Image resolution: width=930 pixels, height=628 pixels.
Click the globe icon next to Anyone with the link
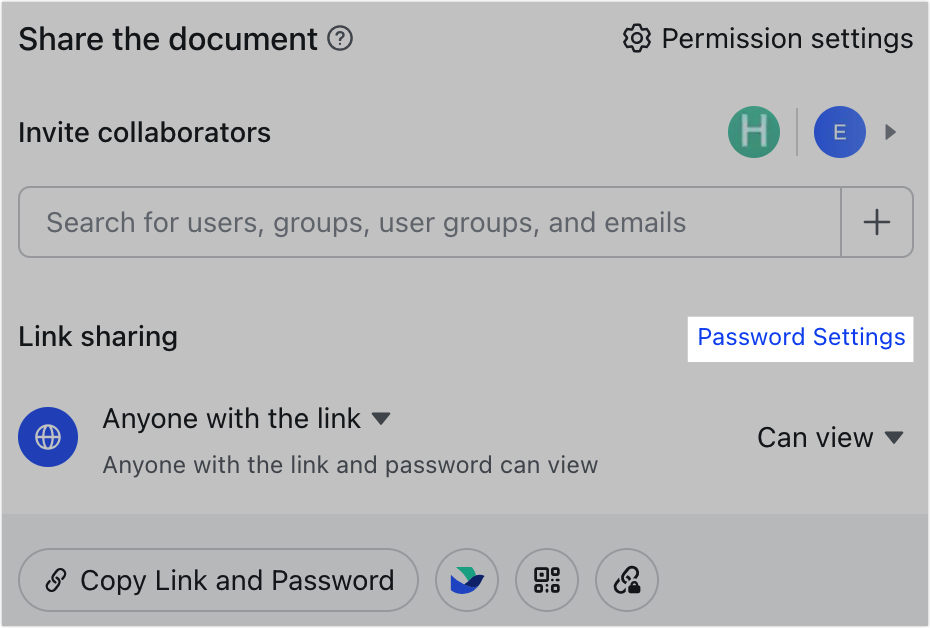point(47,437)
